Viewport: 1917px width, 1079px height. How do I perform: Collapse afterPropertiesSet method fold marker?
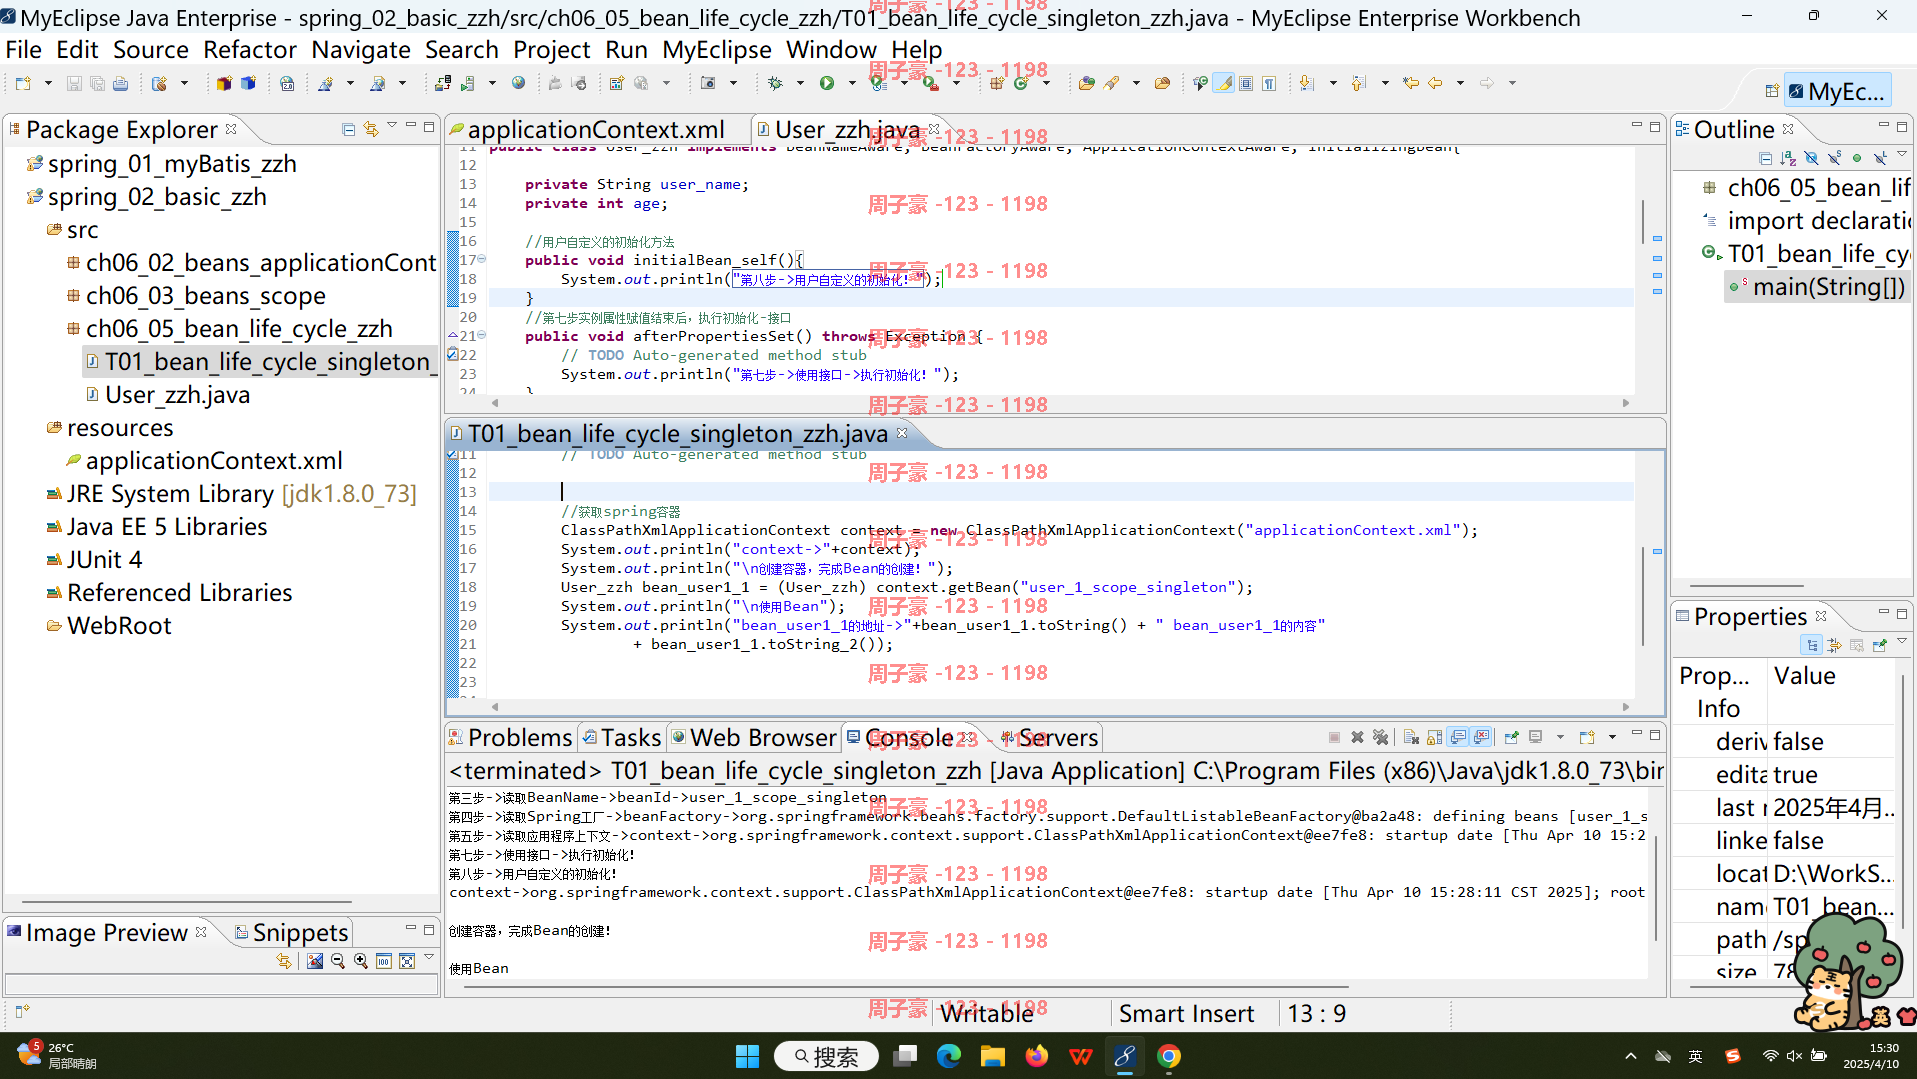[x=481, y=336]
